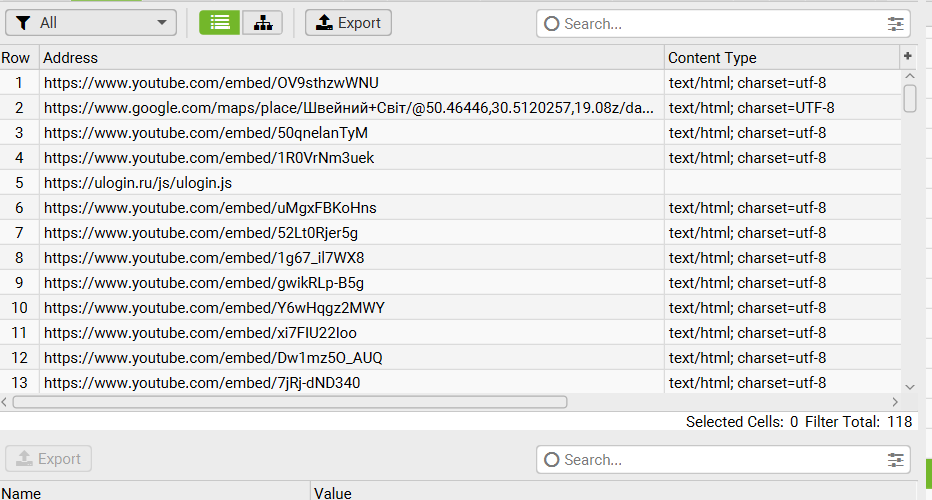Open lower search filter options icon

895,460
